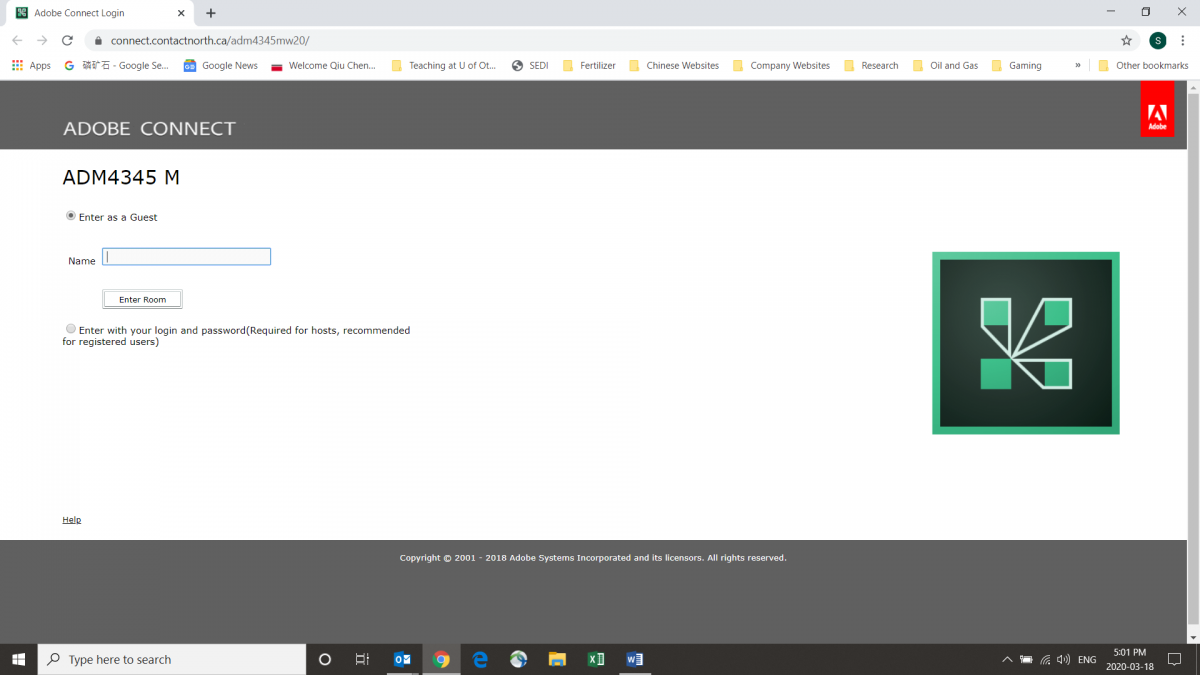
Task: Click the Enter Room button
Action: [x=142, y=300]
